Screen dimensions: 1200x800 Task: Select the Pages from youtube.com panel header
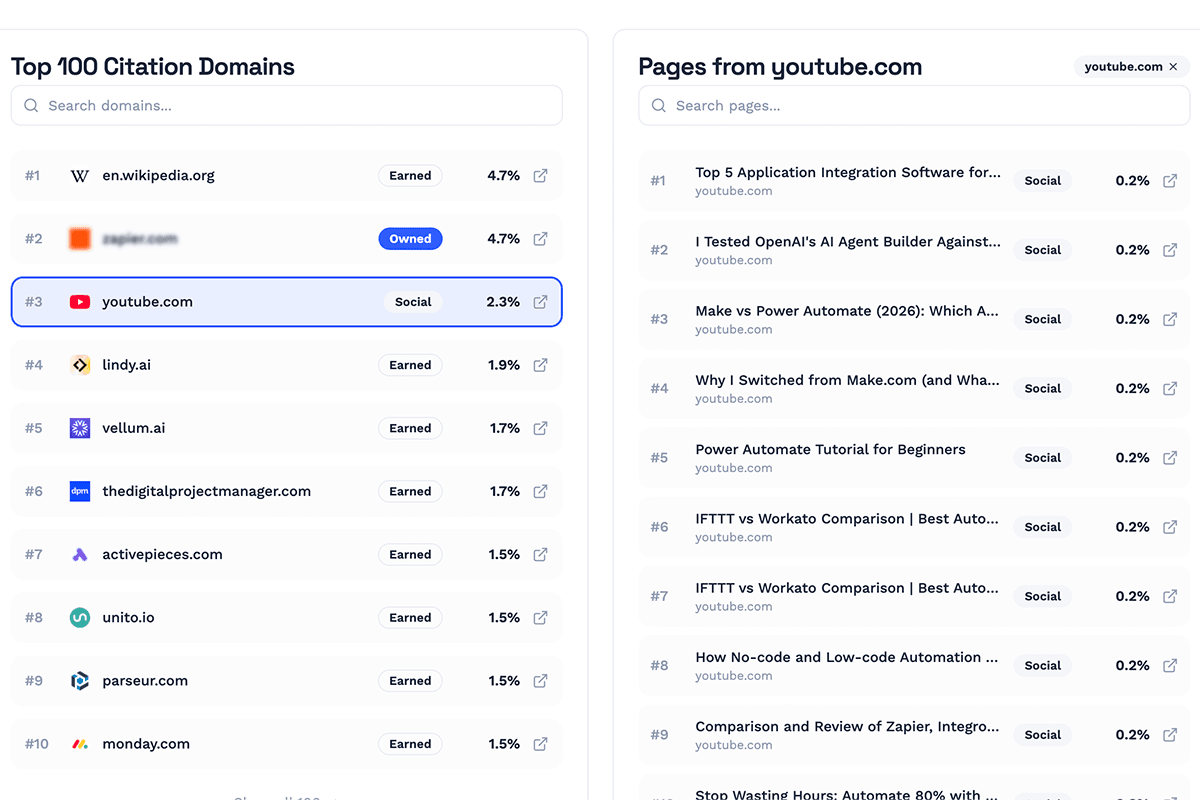(x=780, y=67)
